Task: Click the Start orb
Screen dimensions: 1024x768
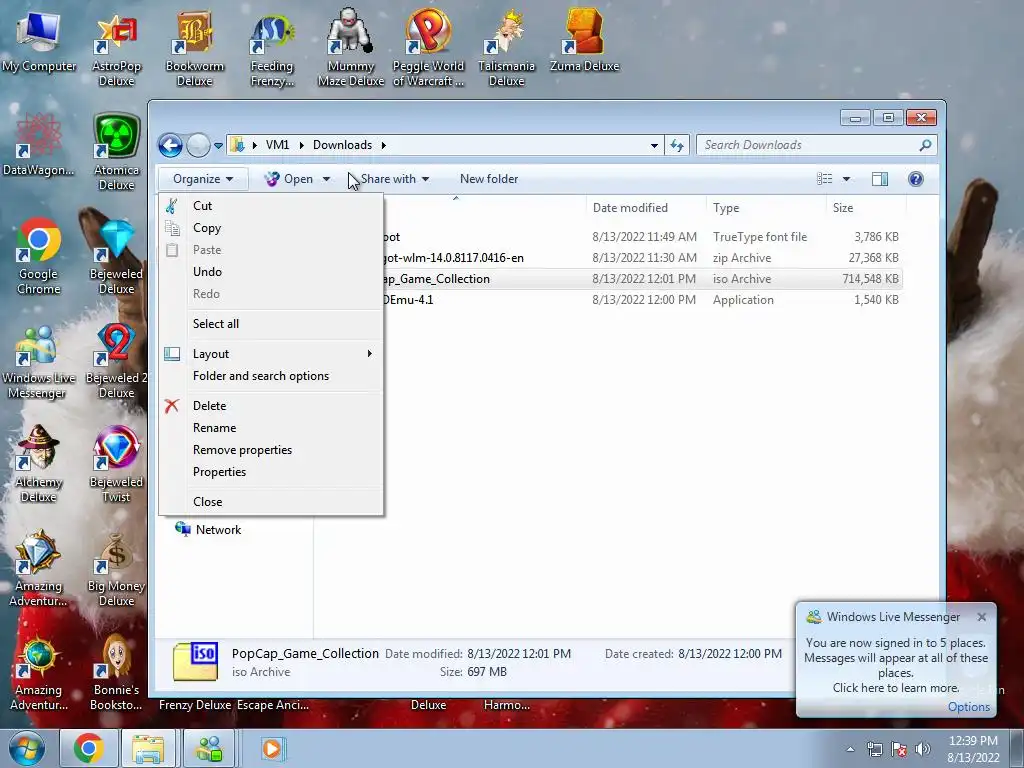Action: click(26, 748)
